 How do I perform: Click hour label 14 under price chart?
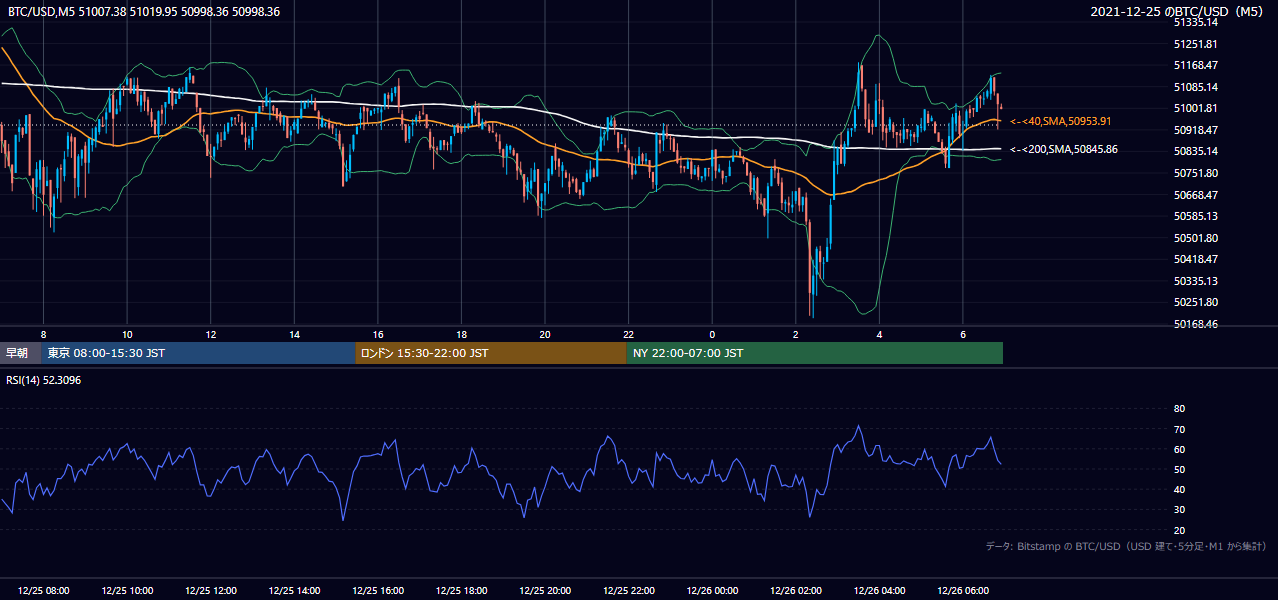pyautogui.click(x=294, y=334)
